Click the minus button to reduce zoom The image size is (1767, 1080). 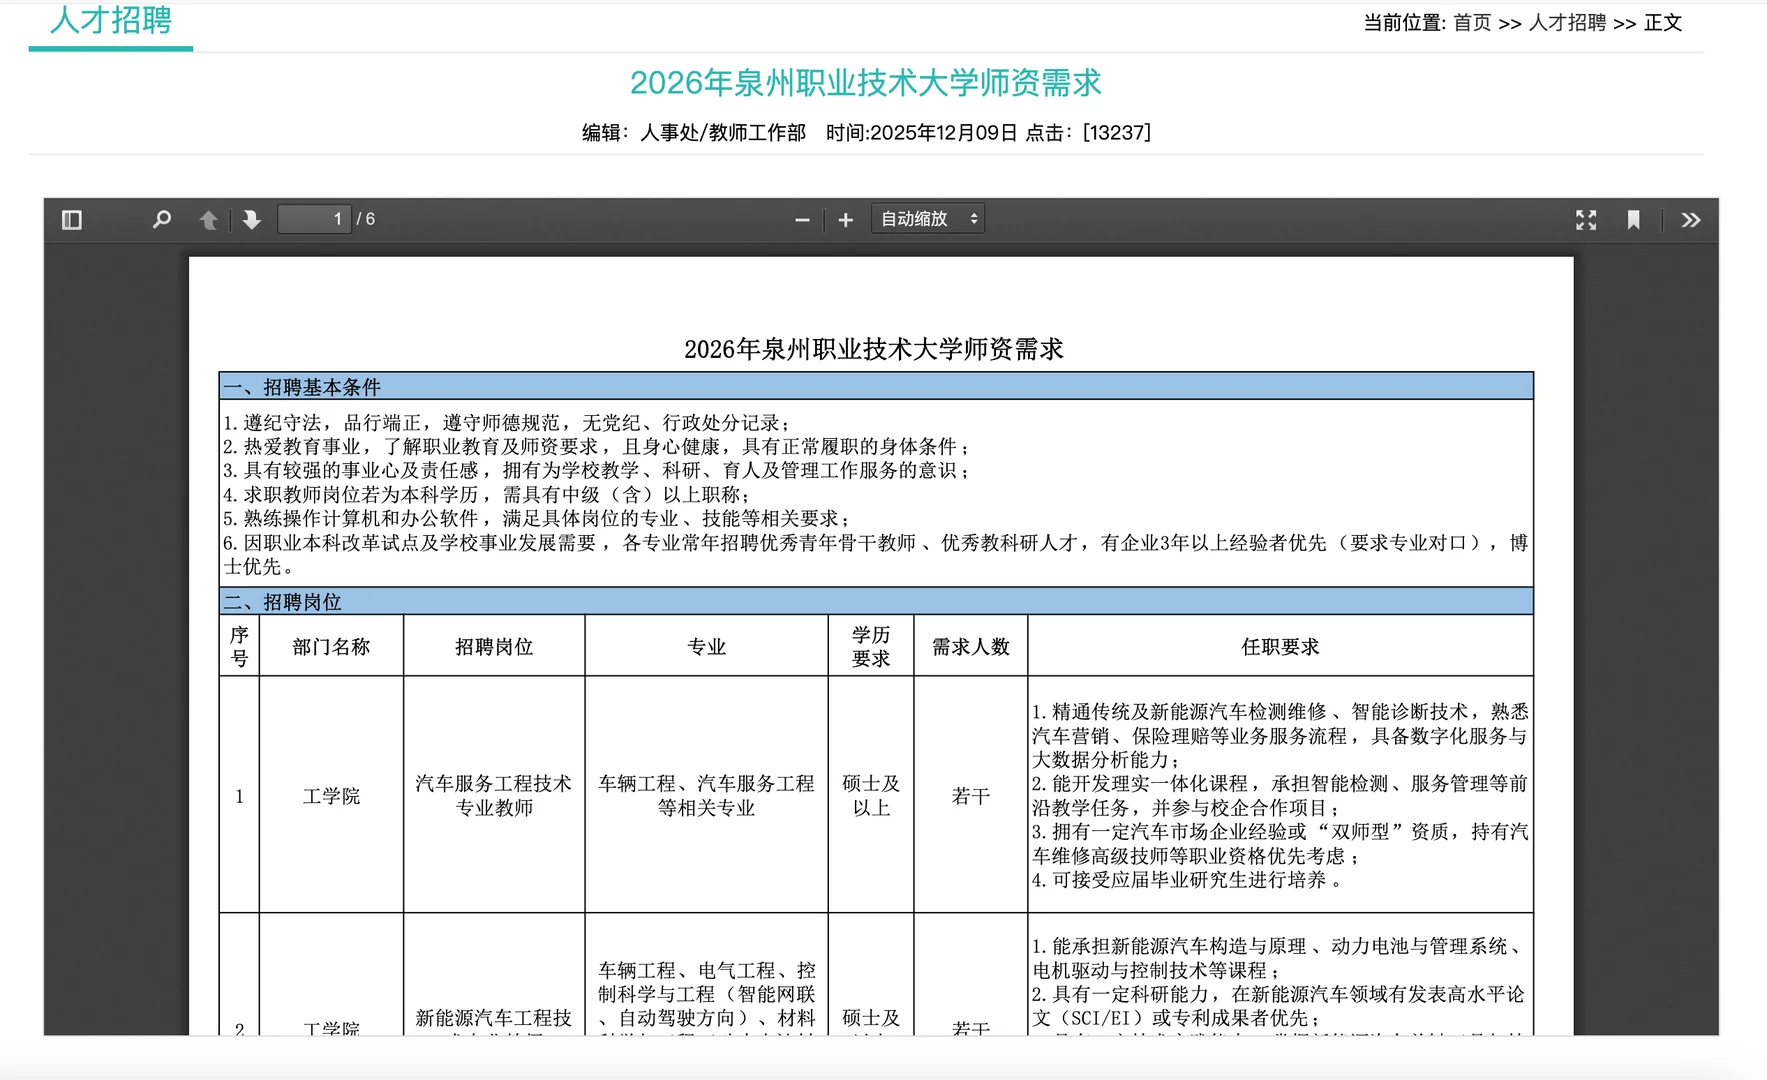click(x=801, y=219)
